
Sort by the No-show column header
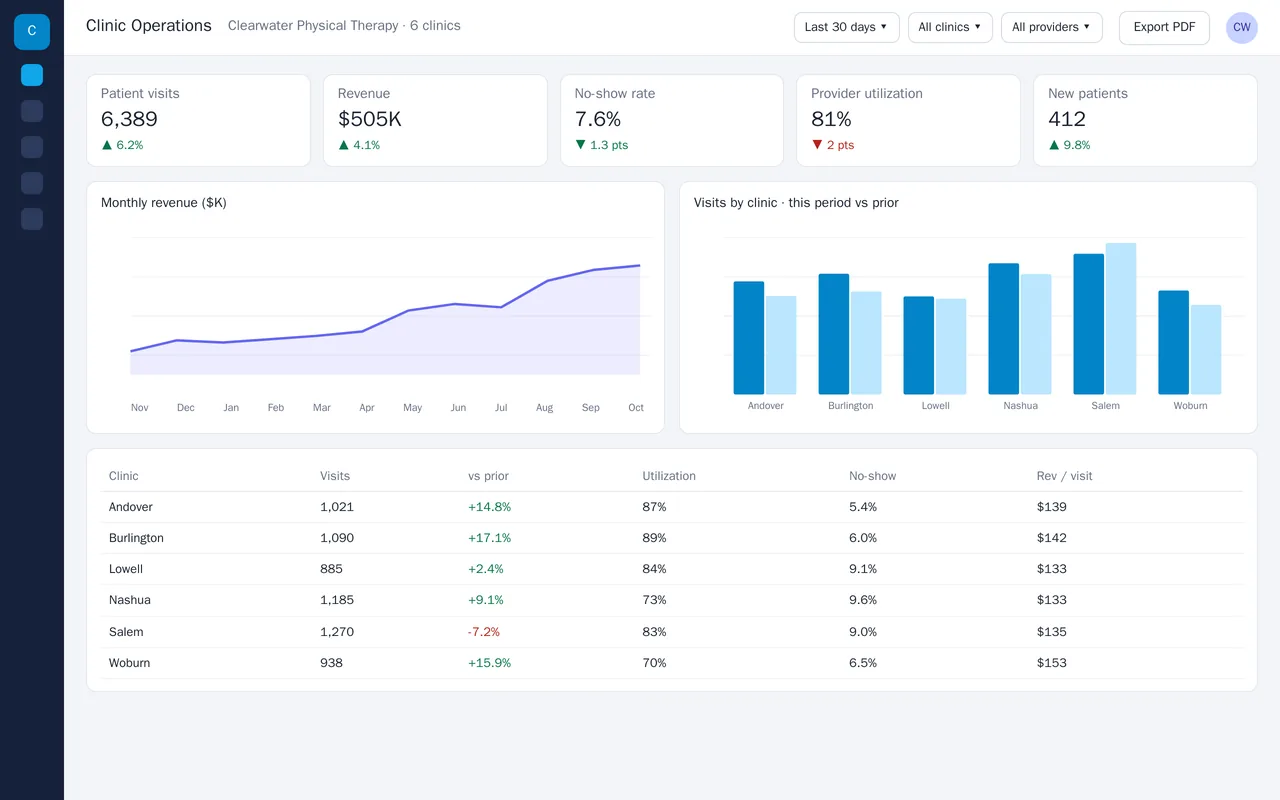tap(873, 476)
